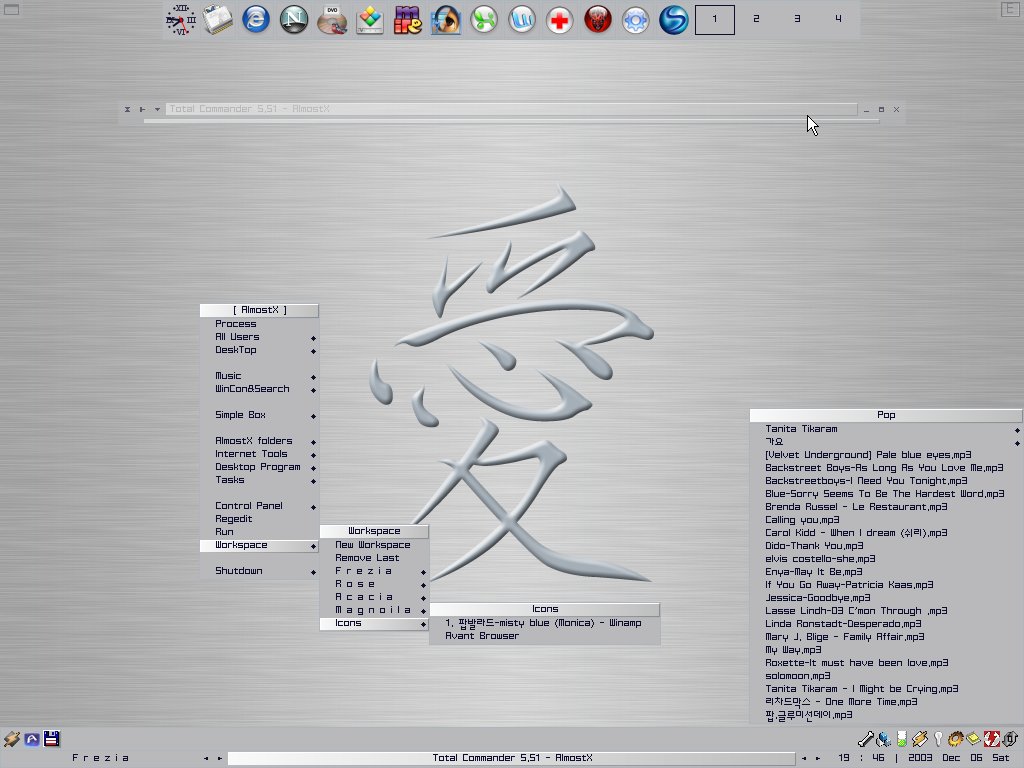The width and height of the screenshot is (1024, 768).
Task: Click the floppy disk icon in bottom bar
Action: (51, 739)
